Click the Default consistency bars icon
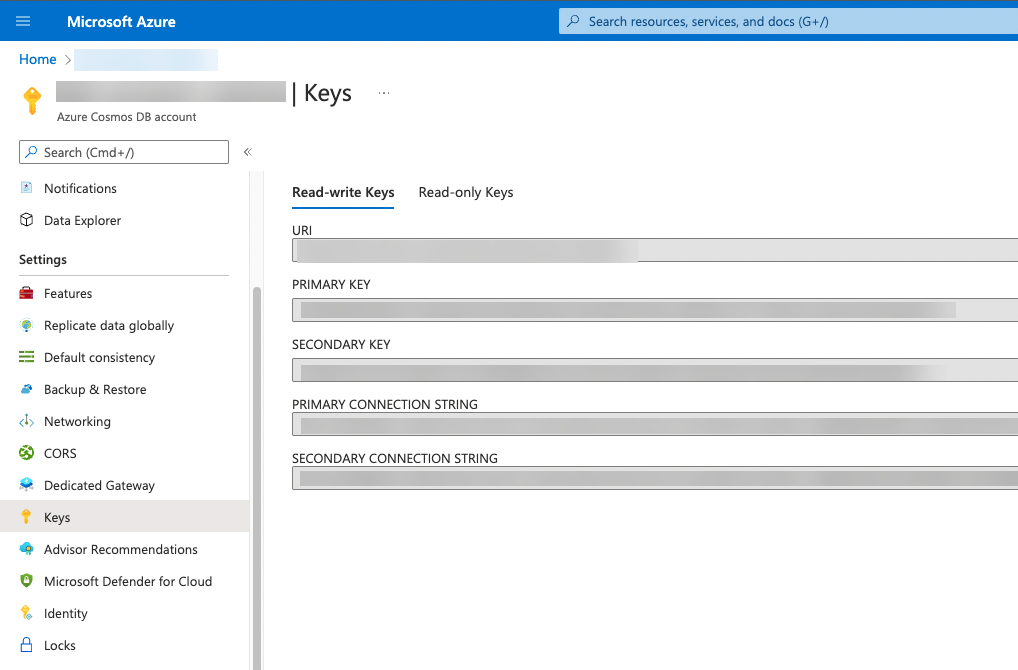The image size is (1018, 670). pyautogui.click(x=26, y=356)
